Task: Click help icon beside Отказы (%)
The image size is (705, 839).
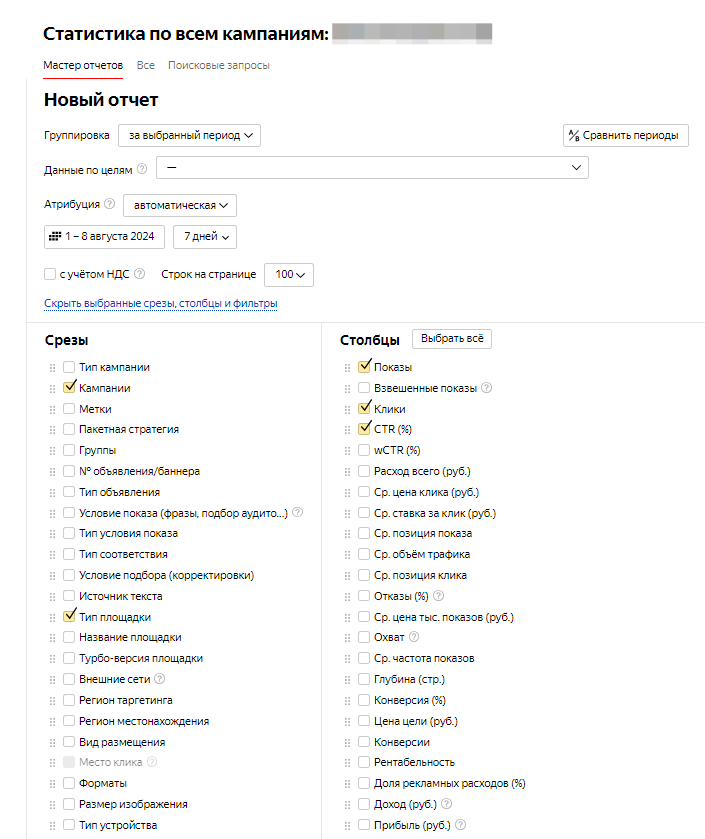Action: 438,596
